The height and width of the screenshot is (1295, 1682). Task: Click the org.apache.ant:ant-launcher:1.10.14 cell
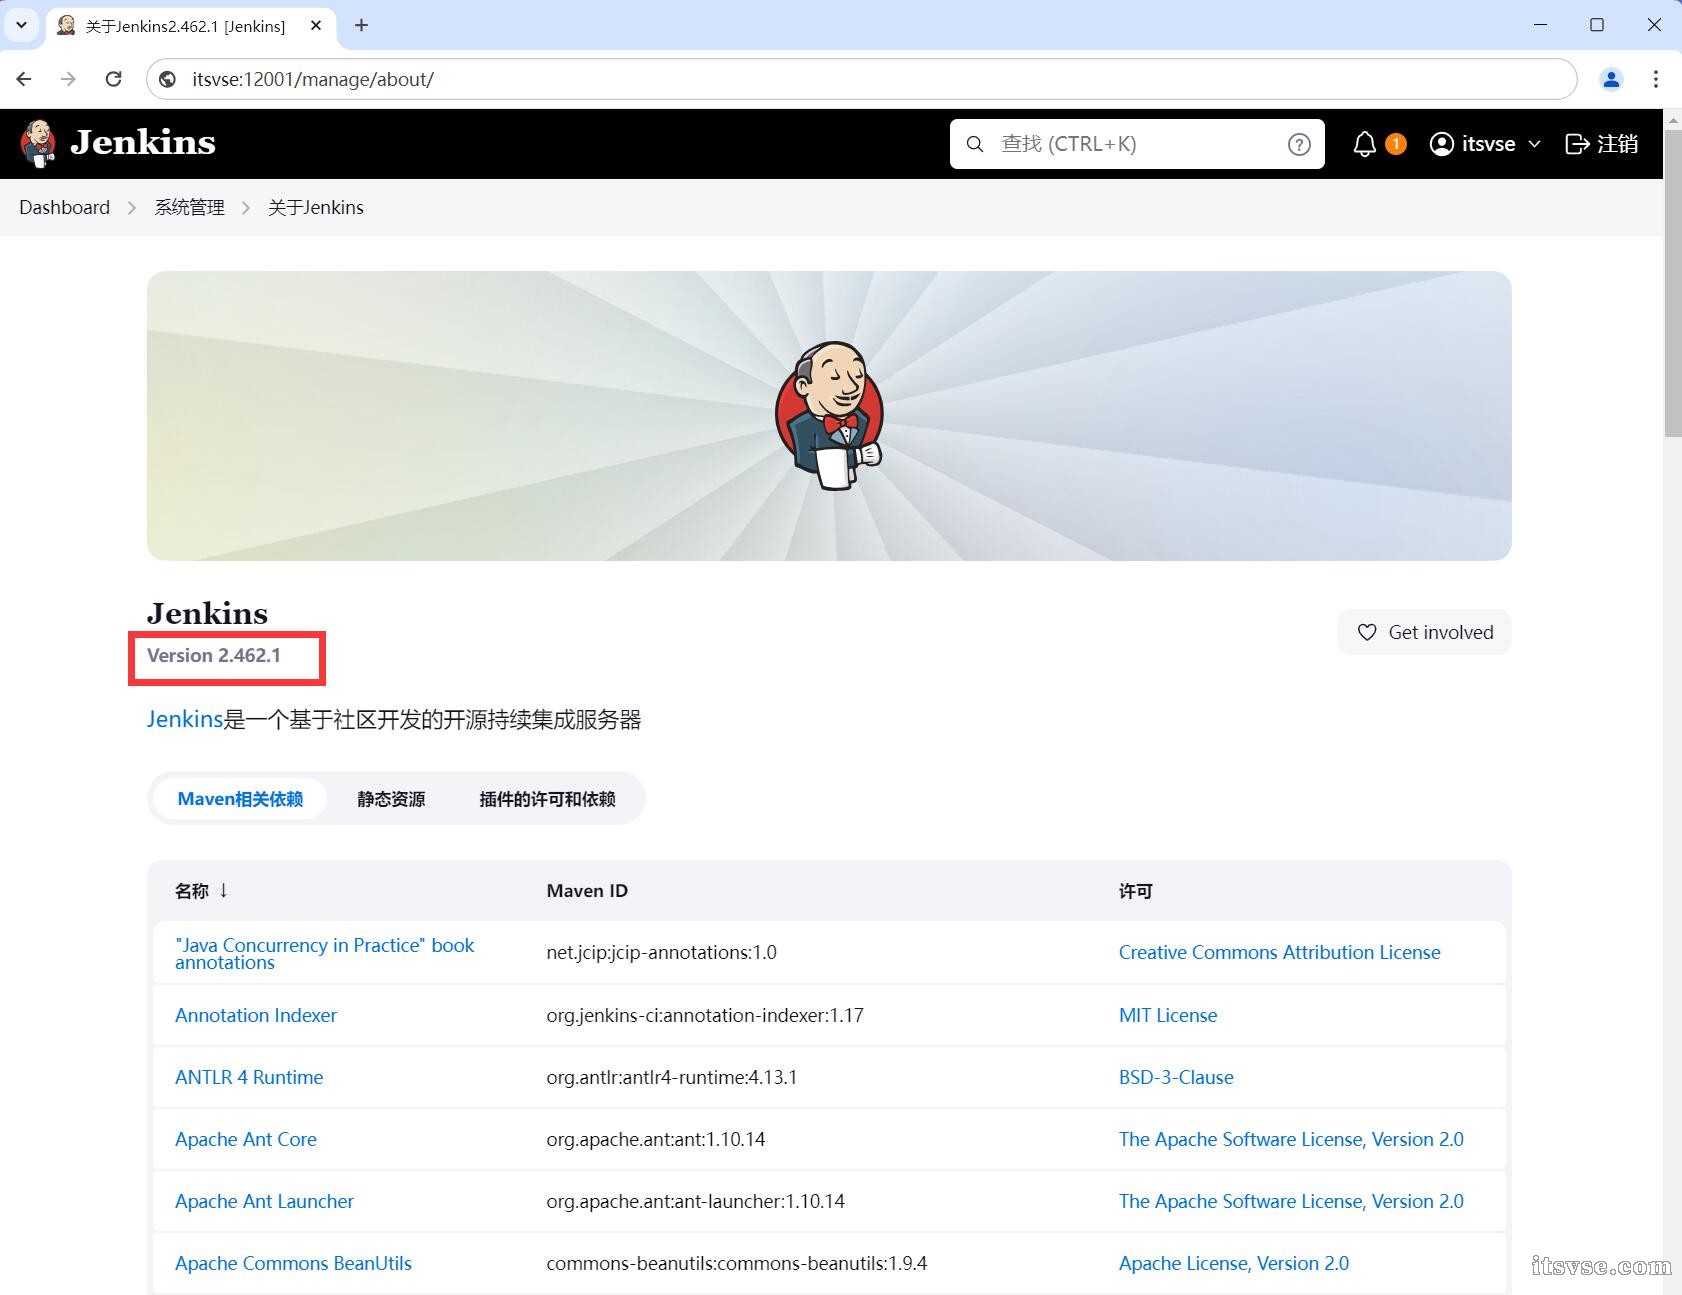click(695, 1201)
